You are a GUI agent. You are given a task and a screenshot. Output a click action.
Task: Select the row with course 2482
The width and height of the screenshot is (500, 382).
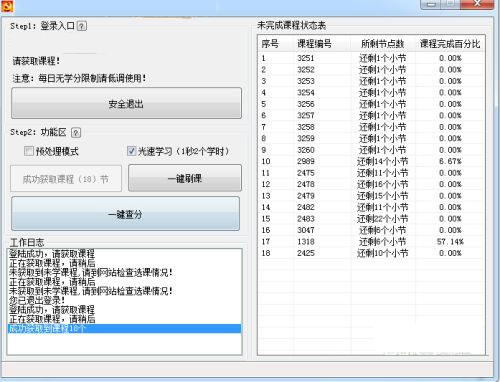point(371,207)
